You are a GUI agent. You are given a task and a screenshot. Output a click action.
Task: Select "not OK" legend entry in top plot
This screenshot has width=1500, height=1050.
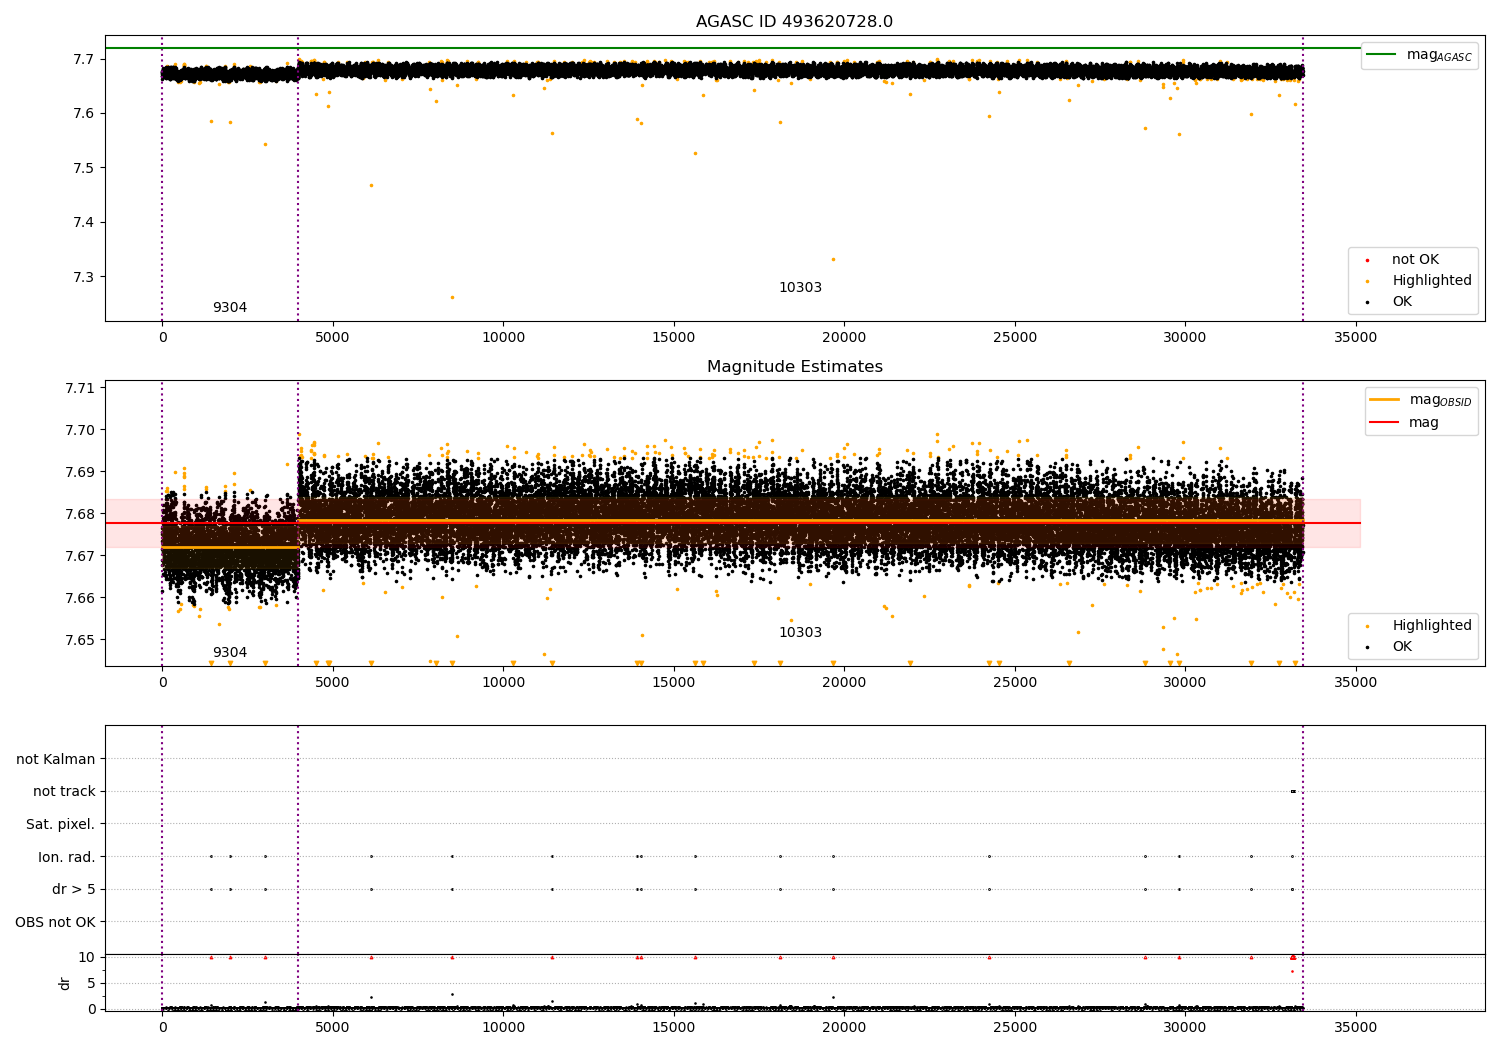pyautogui.click(x=1415, y=260)
